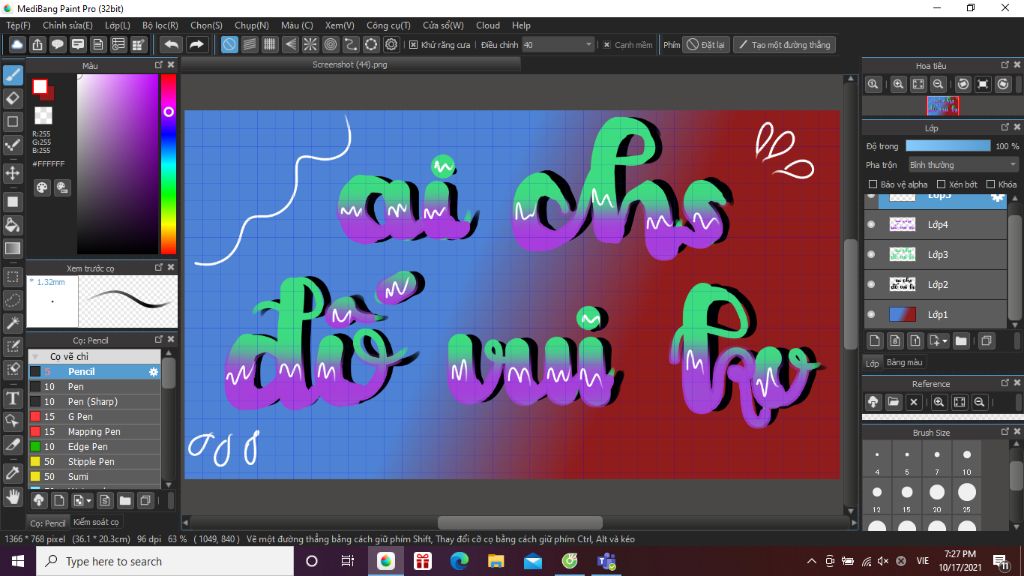Viewport: 1024px width, 576px height.
Task: Select the Move tool
Action: 13,173
